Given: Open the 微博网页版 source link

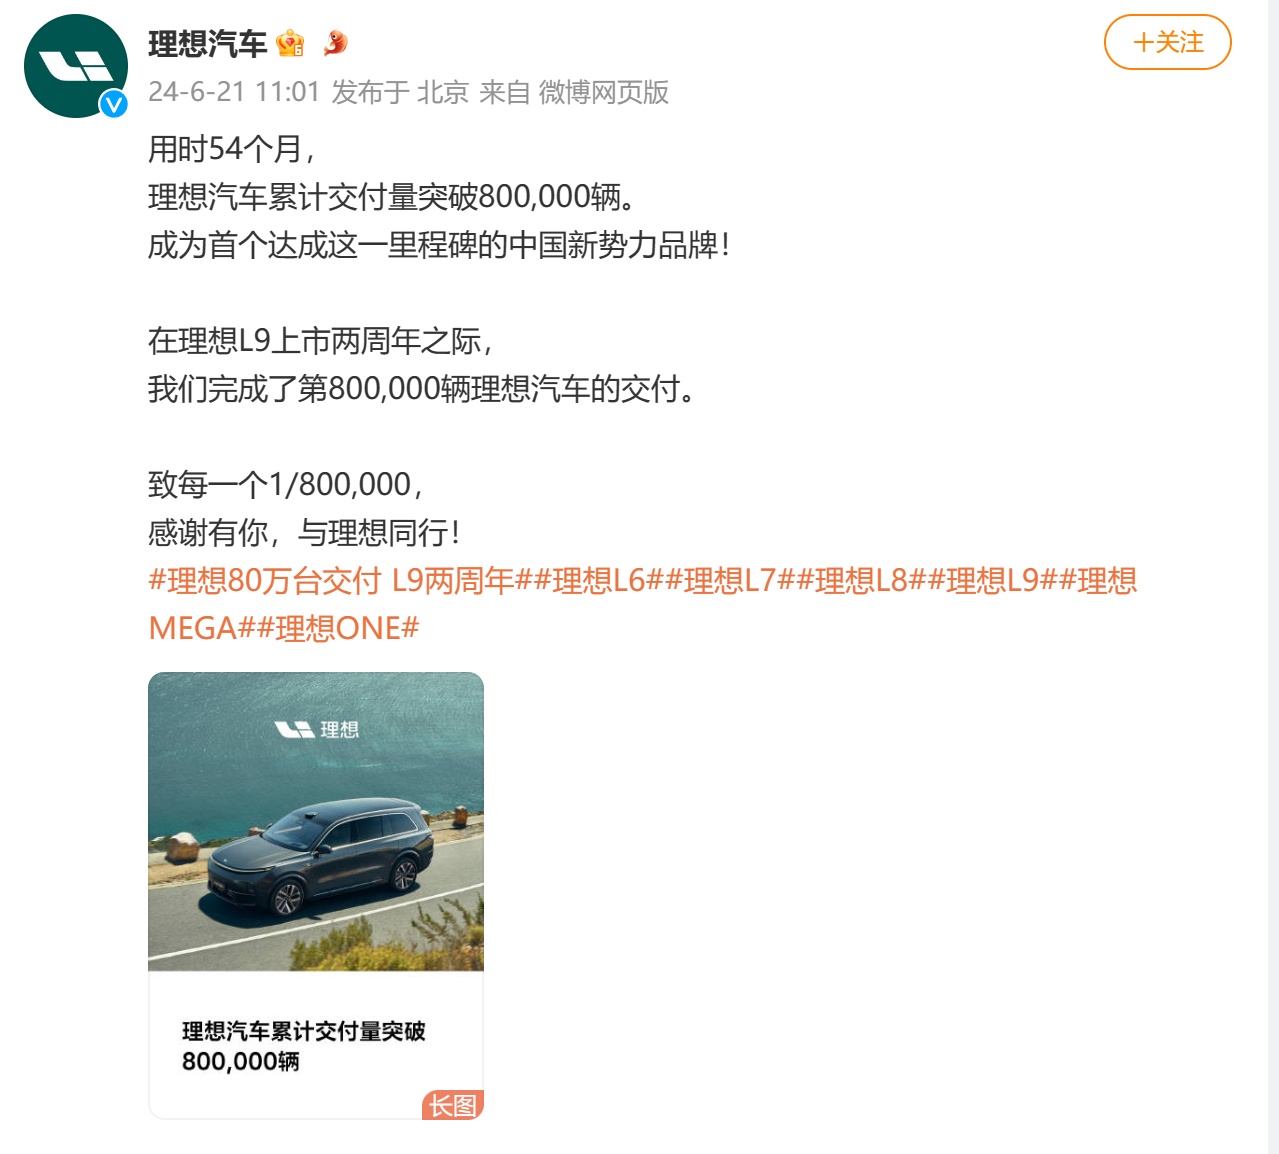Looking at the screenshot, I should coord(604,92).
